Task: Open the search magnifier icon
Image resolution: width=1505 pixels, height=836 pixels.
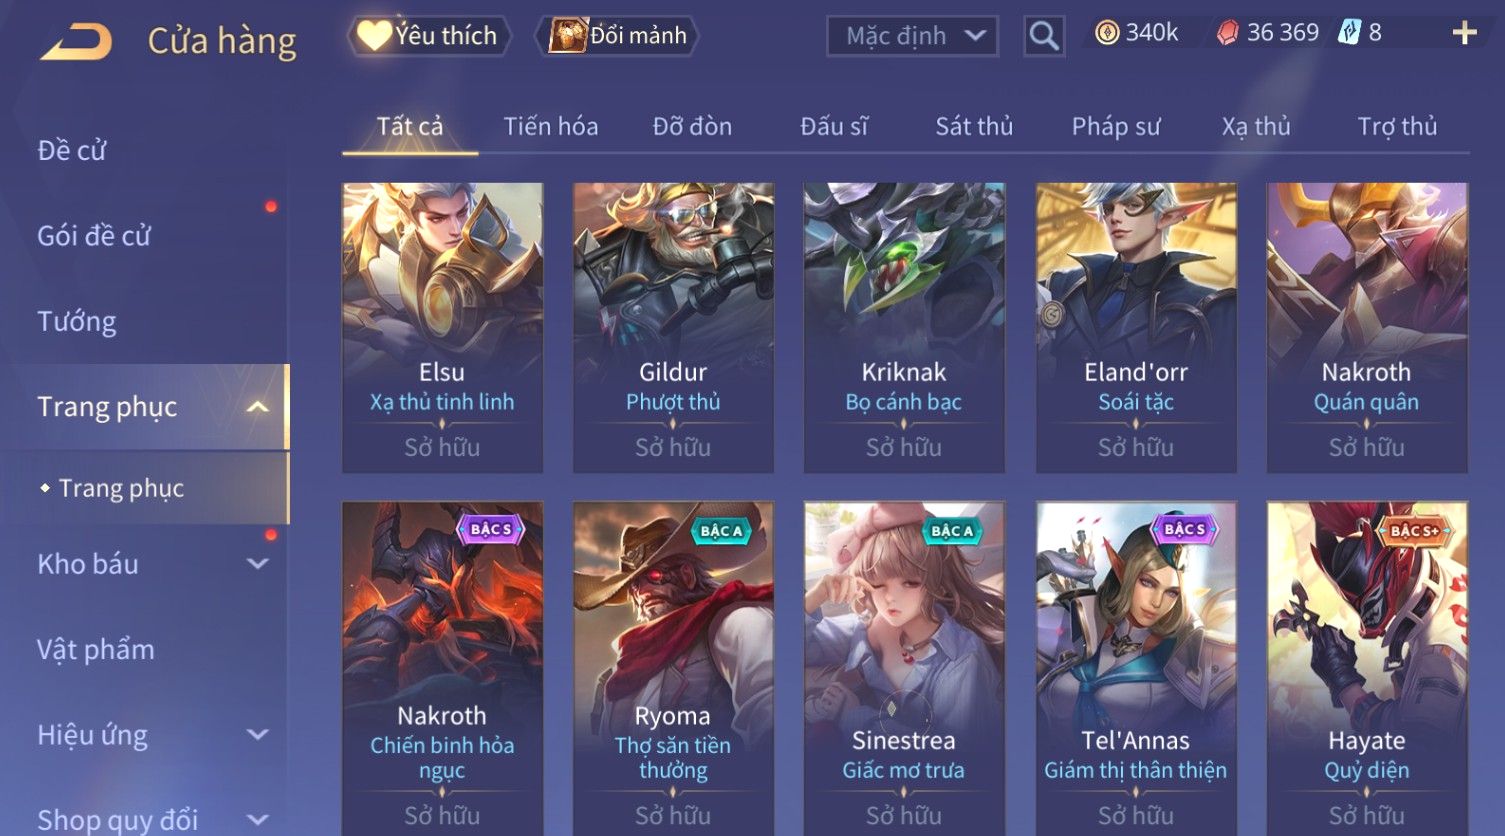Action: pos(1044,36)
